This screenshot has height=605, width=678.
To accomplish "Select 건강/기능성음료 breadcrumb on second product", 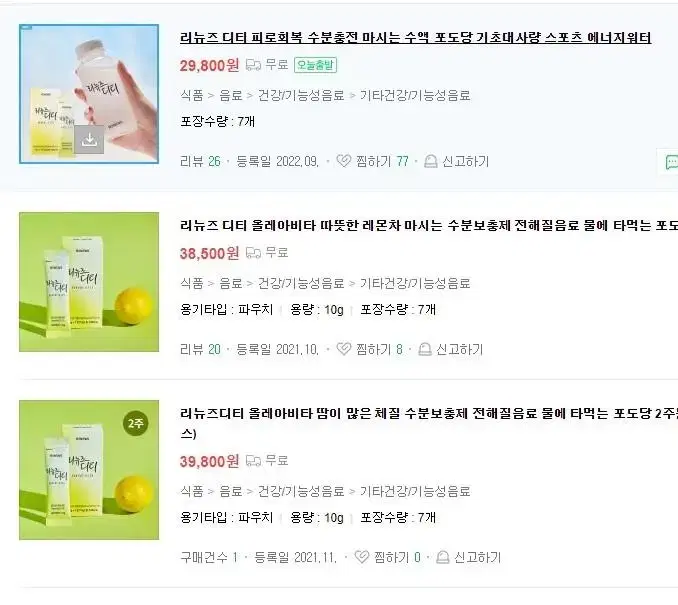I will (x=301, y=283).
